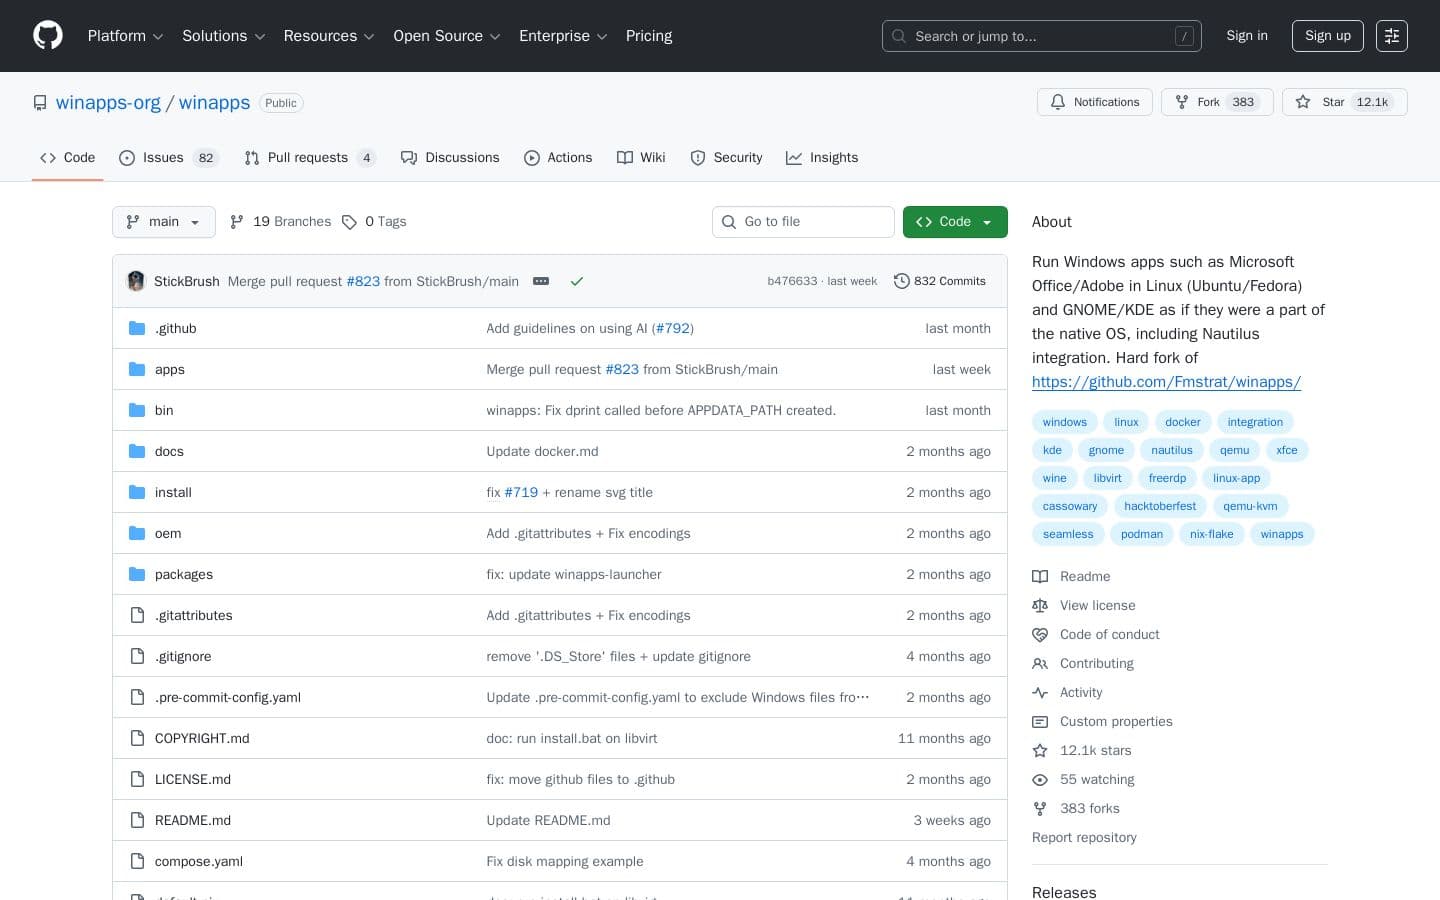This screenshot has height=900, width=1440.
Task: Open the .github folder
Action: (x=176, y=329)
